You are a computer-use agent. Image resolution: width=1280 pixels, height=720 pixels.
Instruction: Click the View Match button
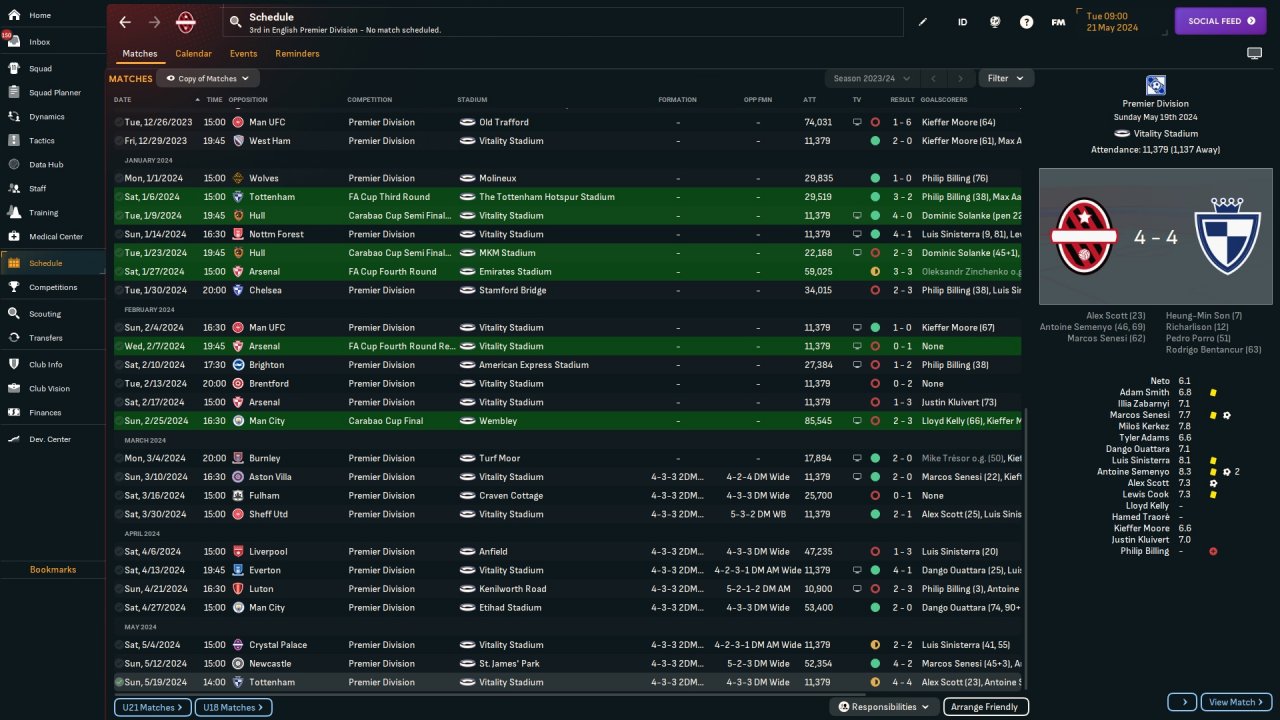[1236, 702]
